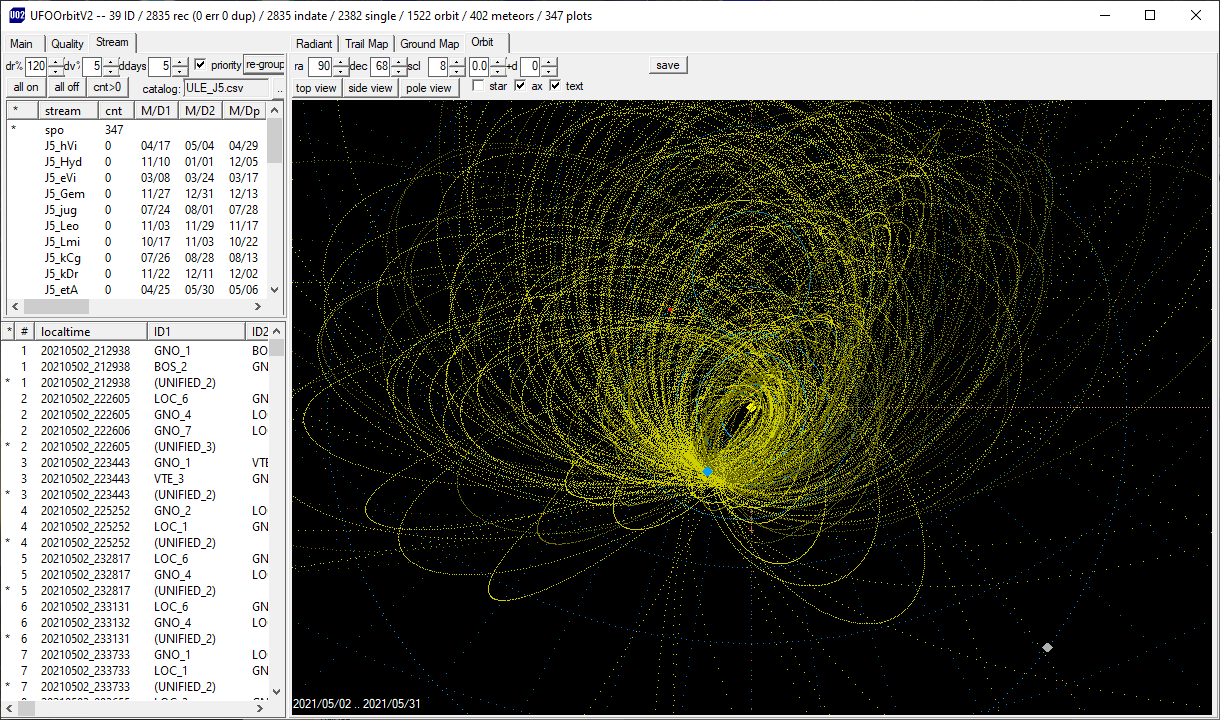Uncheck the priority checkbox
The image size is (1220, 720).
pos(200,65)
